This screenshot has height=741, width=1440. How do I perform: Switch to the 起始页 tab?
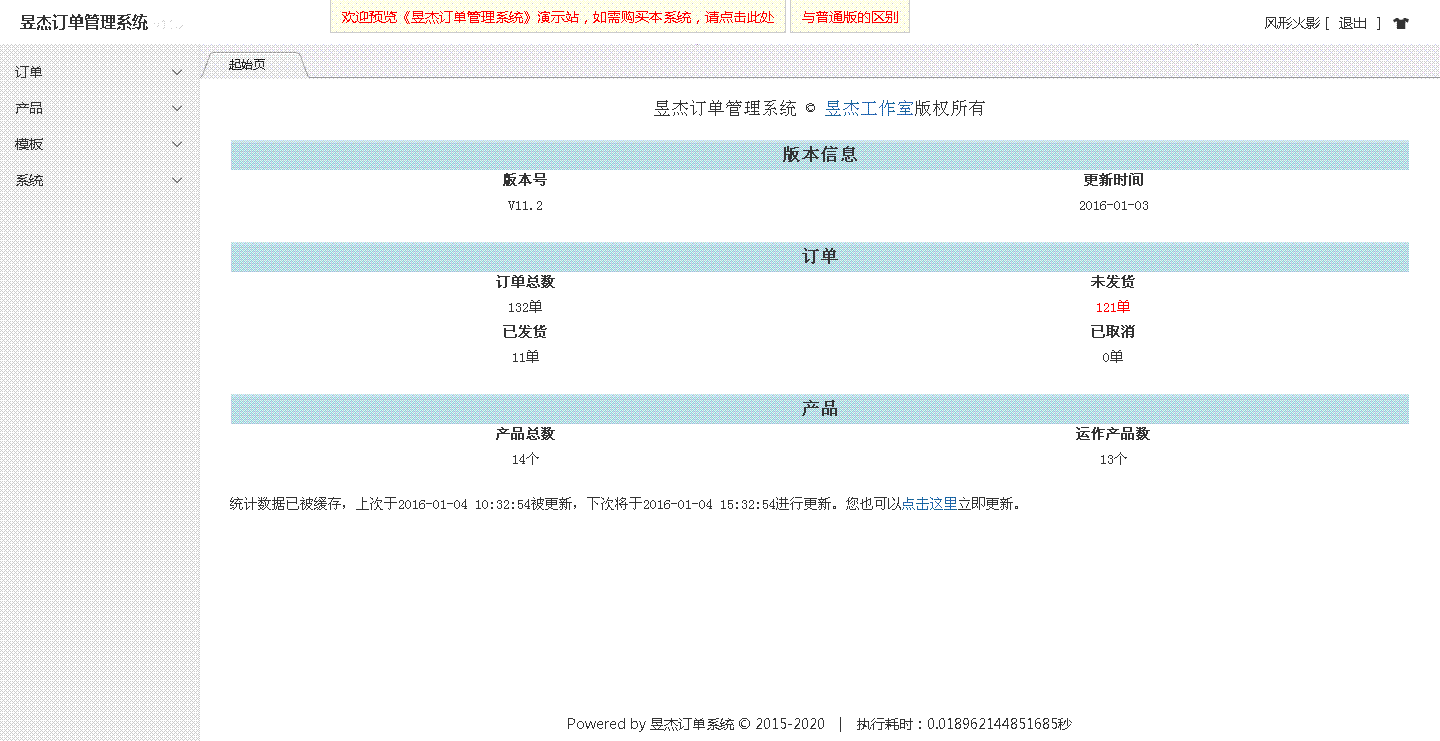[247, 65]
